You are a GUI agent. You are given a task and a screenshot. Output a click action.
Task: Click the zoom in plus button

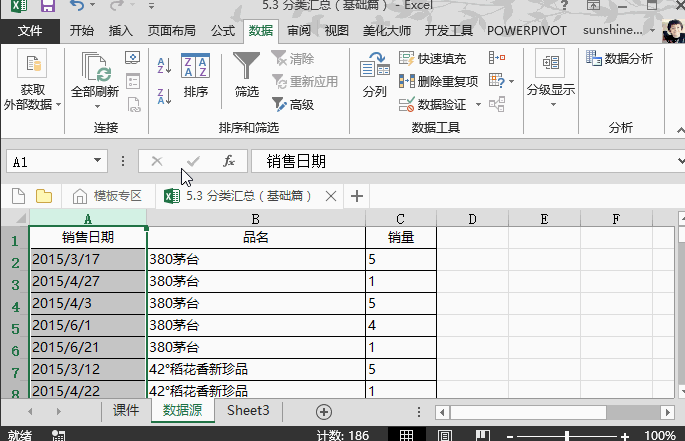(x=625, y=436)
